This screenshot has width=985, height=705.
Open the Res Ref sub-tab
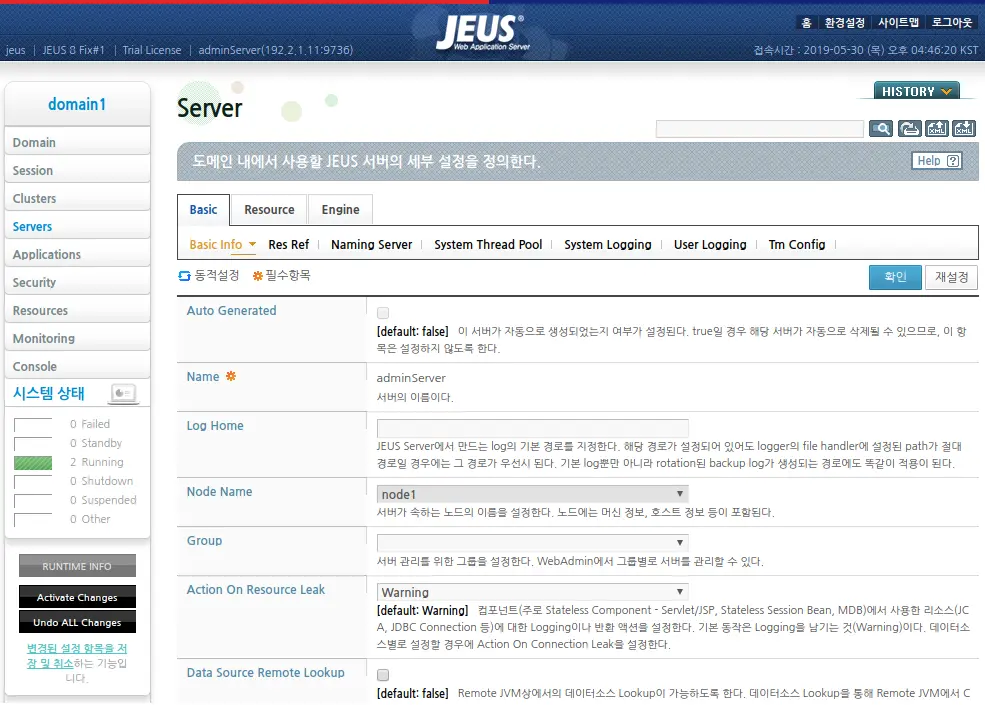pyautogui.click(x=288, y=244)
